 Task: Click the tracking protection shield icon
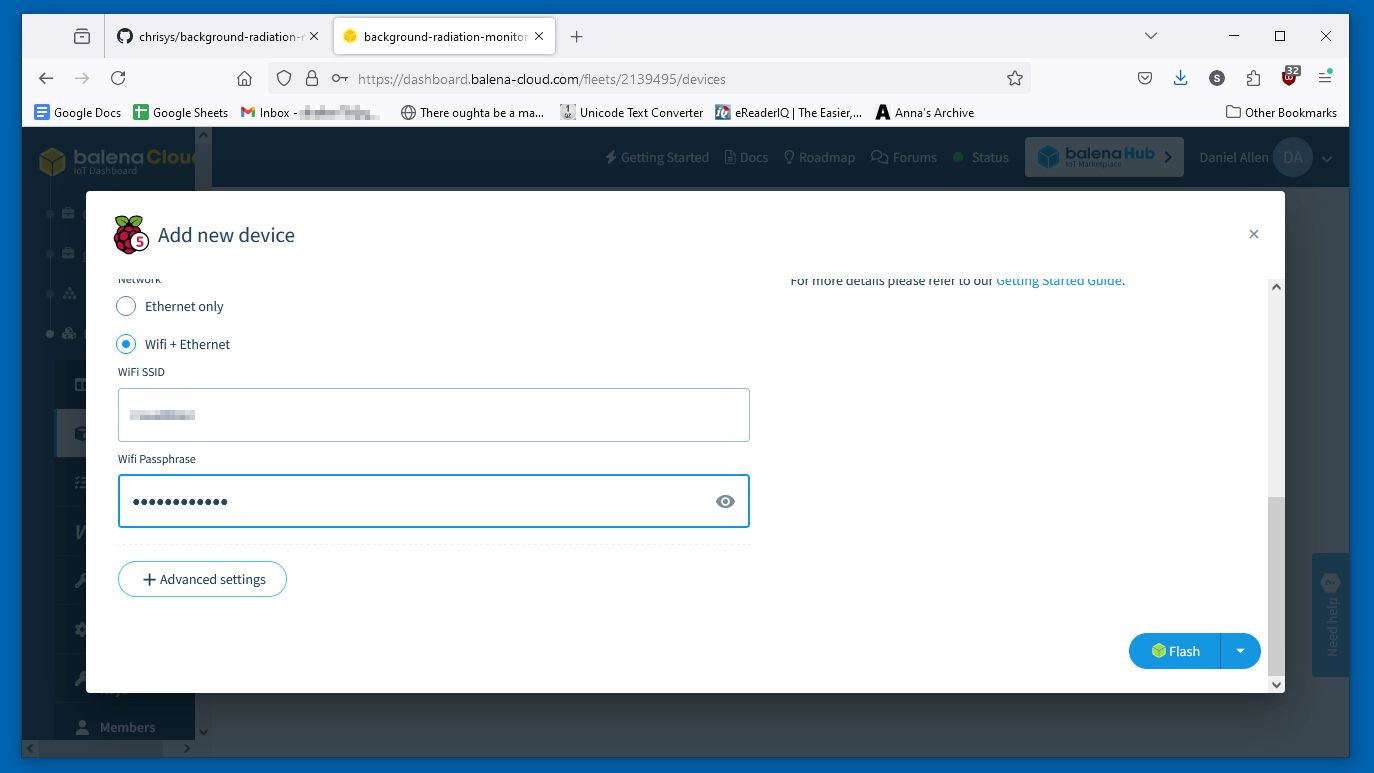(284, 78)
